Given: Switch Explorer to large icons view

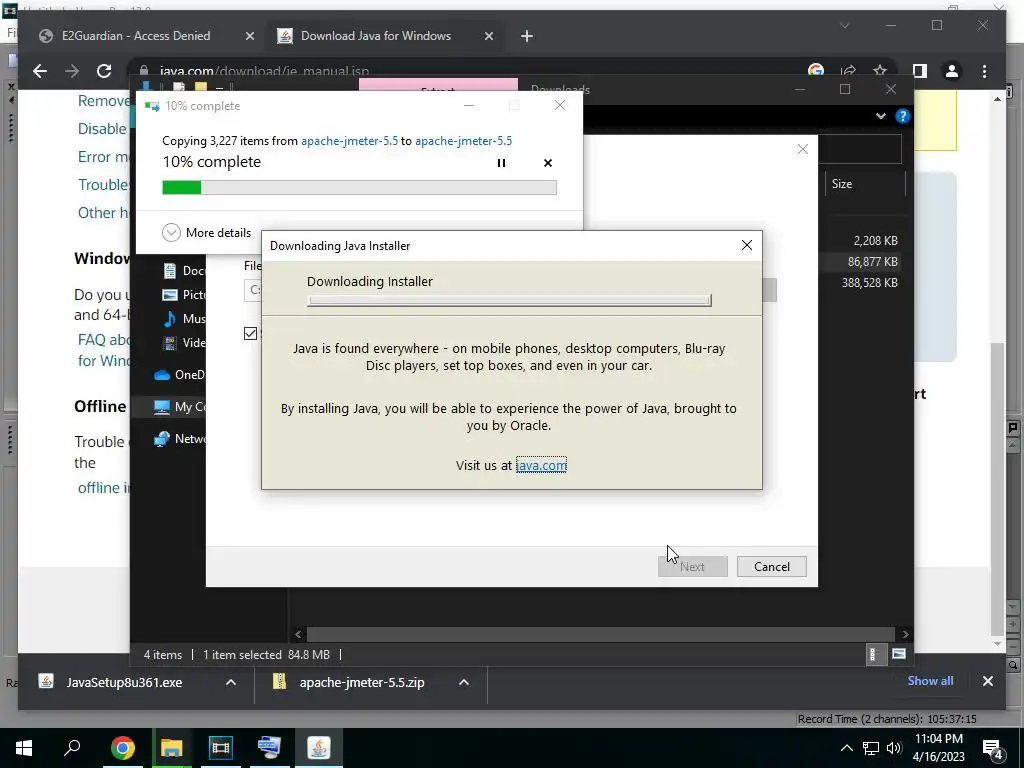Looking at the screenshot, I should (899, 654).
